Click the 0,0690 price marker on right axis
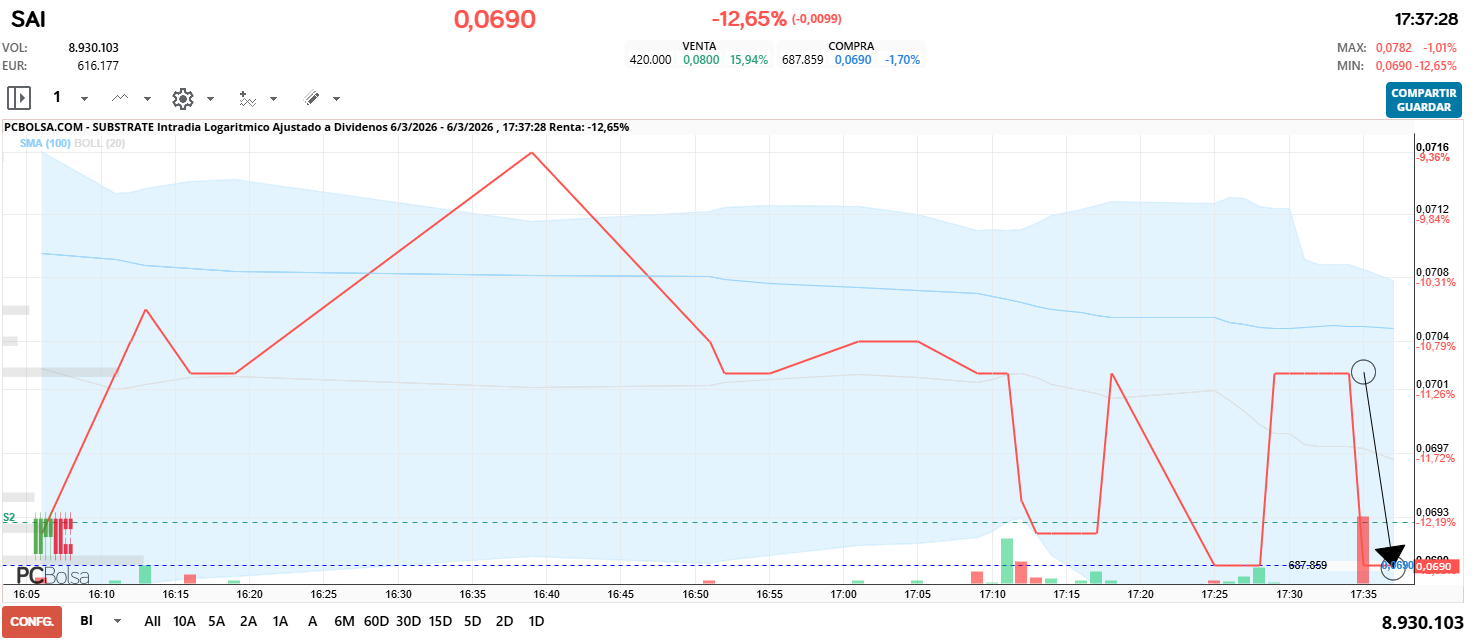Viewport: 1477px width, 643px height. coord(1434,564)
